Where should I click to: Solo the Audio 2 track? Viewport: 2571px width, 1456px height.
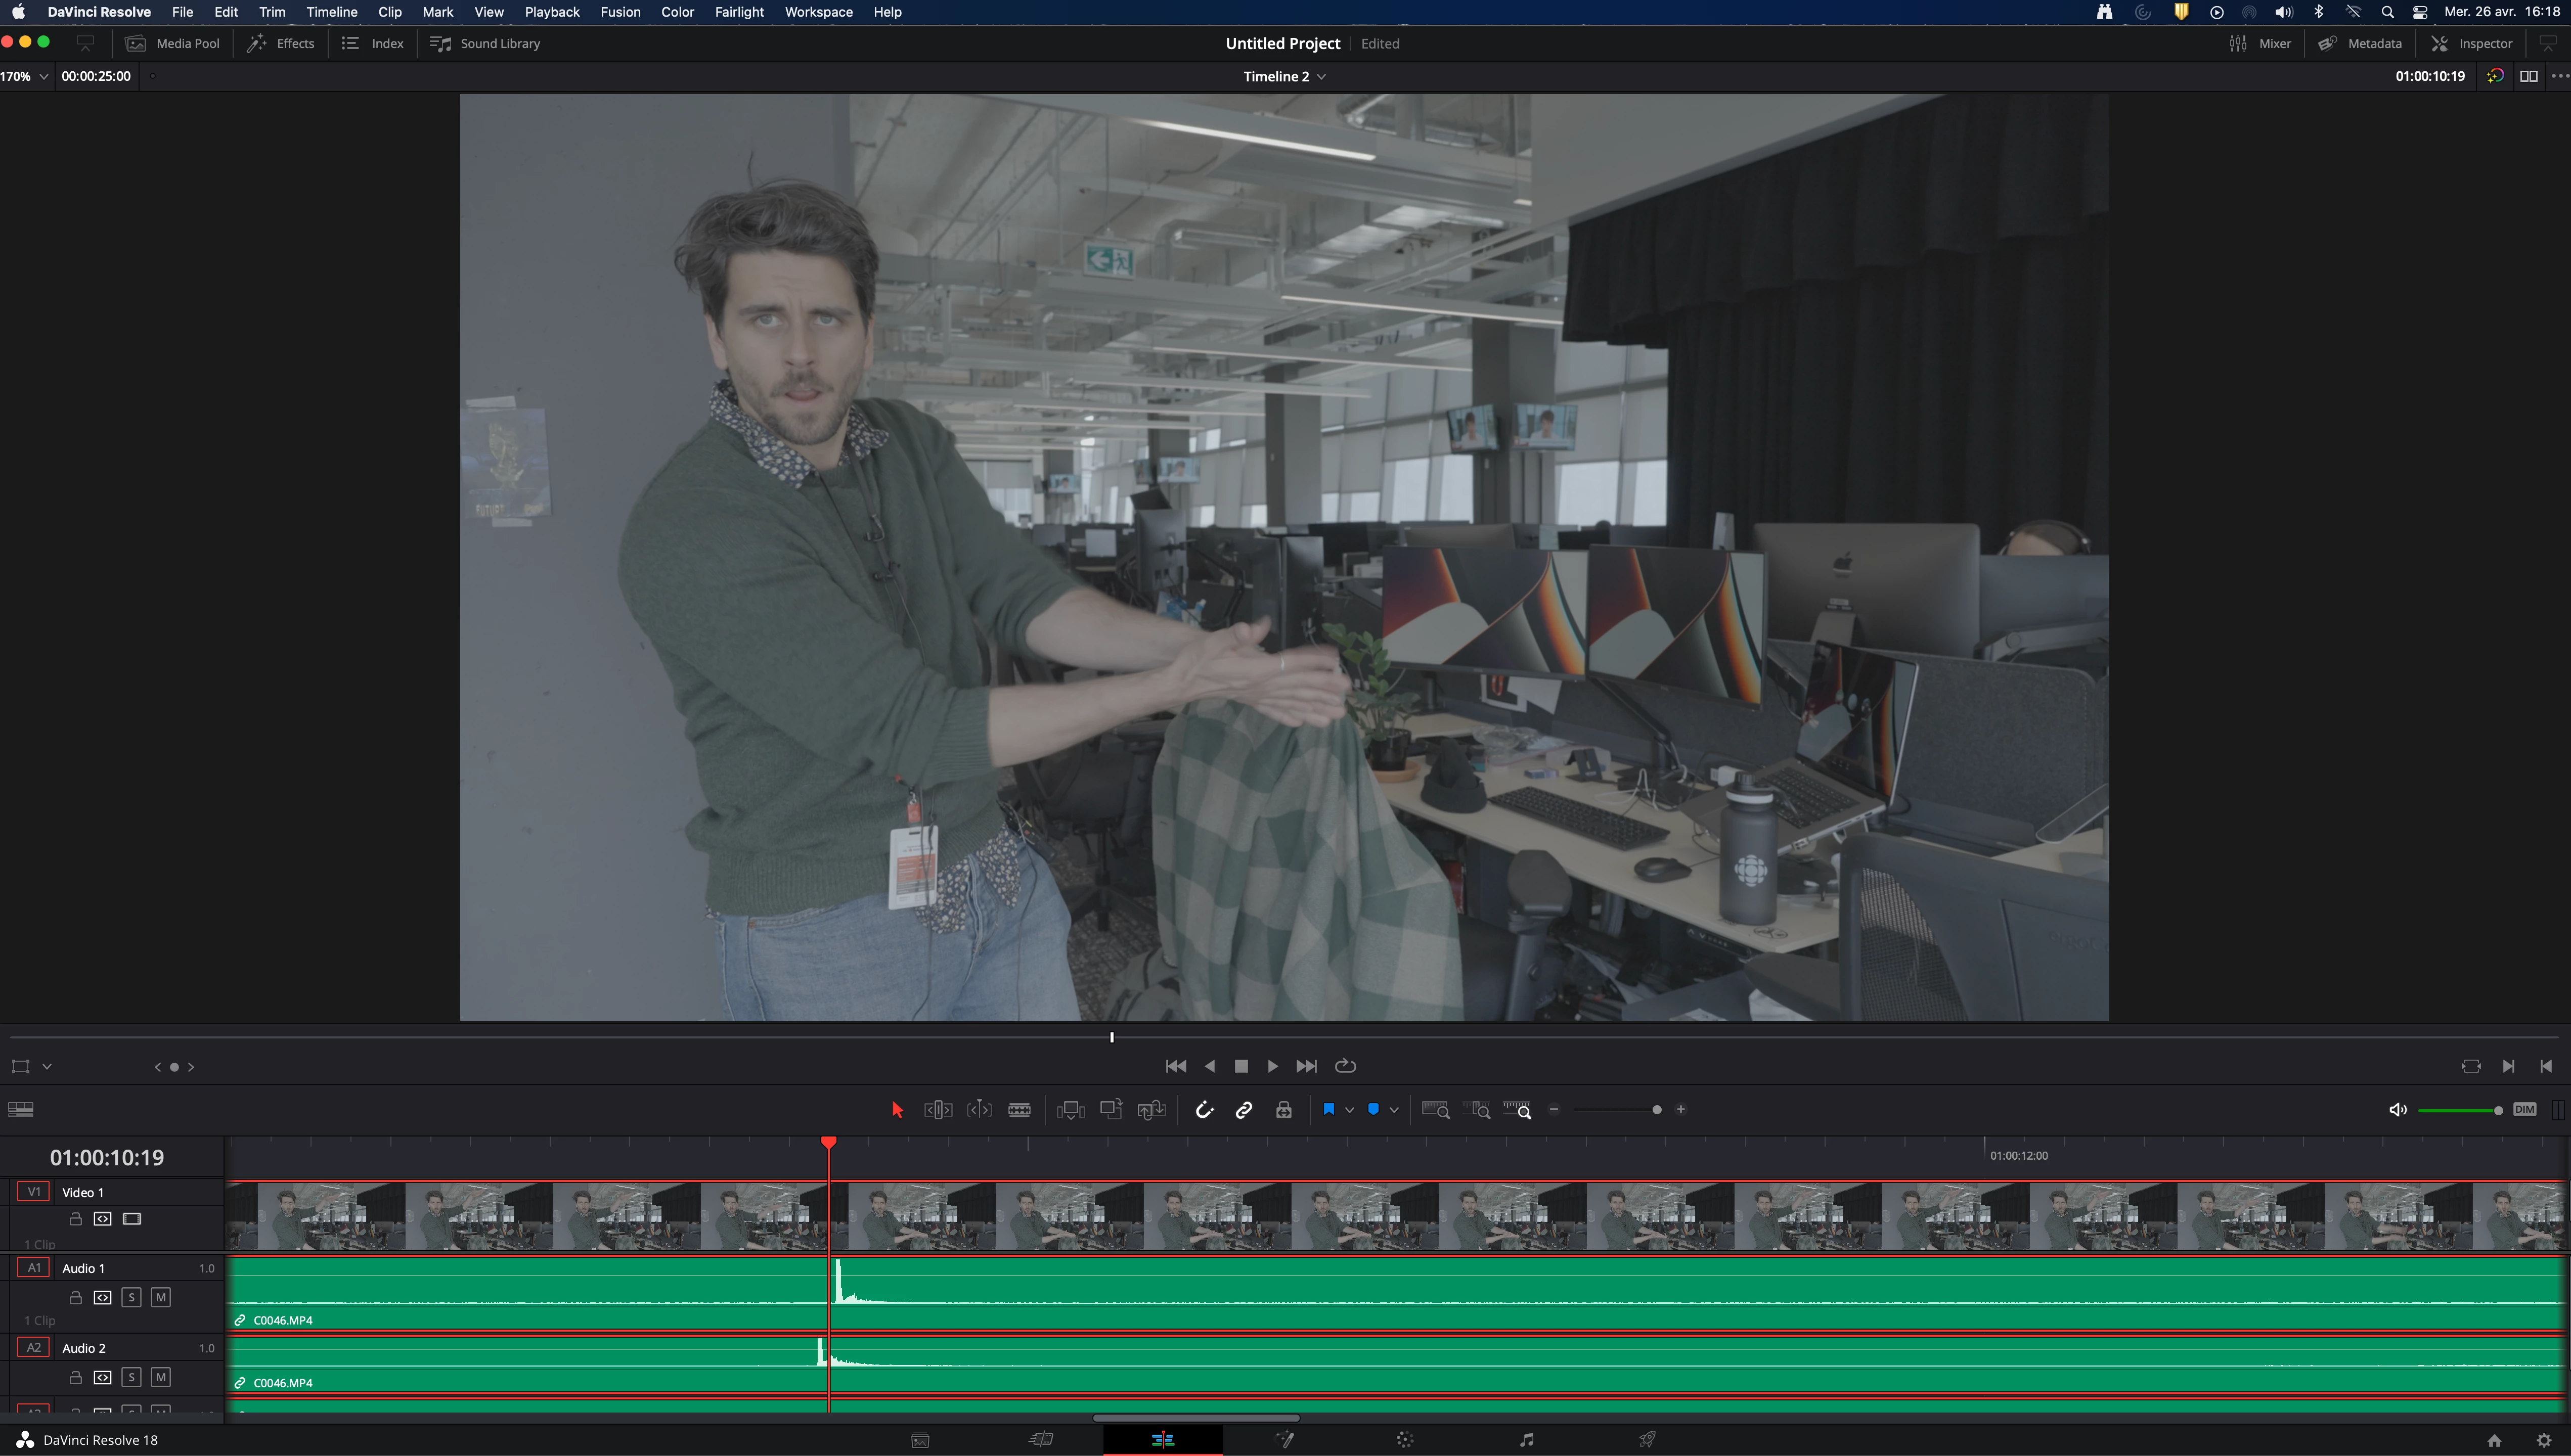pos(131,1377)
